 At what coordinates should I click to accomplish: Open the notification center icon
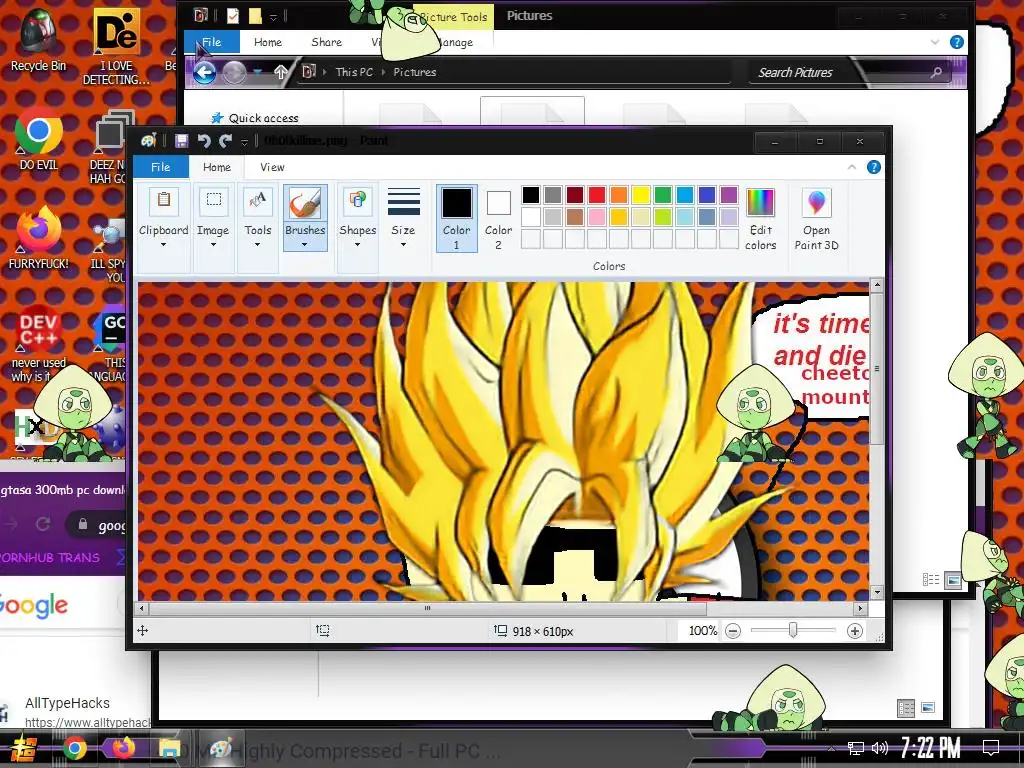pos(991,747)
